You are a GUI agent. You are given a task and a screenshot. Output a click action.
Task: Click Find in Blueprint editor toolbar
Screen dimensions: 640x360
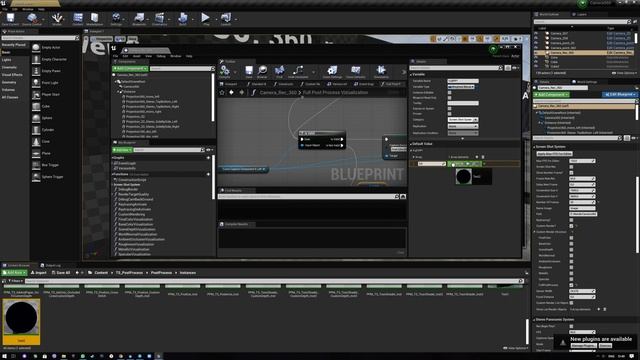pyautogui.click(x=280, y=71)
